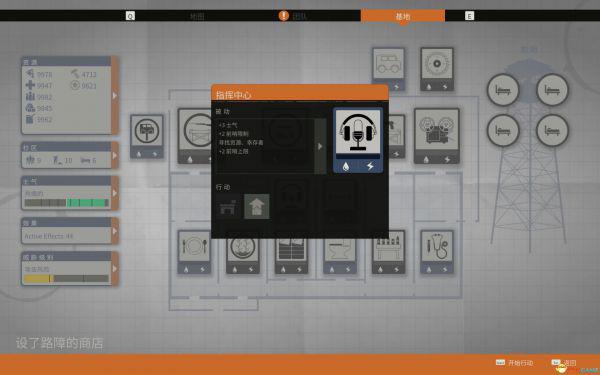Click the house upgrade action icon
The width and height of the screenshot is (600, 375).
pos(256,206)
